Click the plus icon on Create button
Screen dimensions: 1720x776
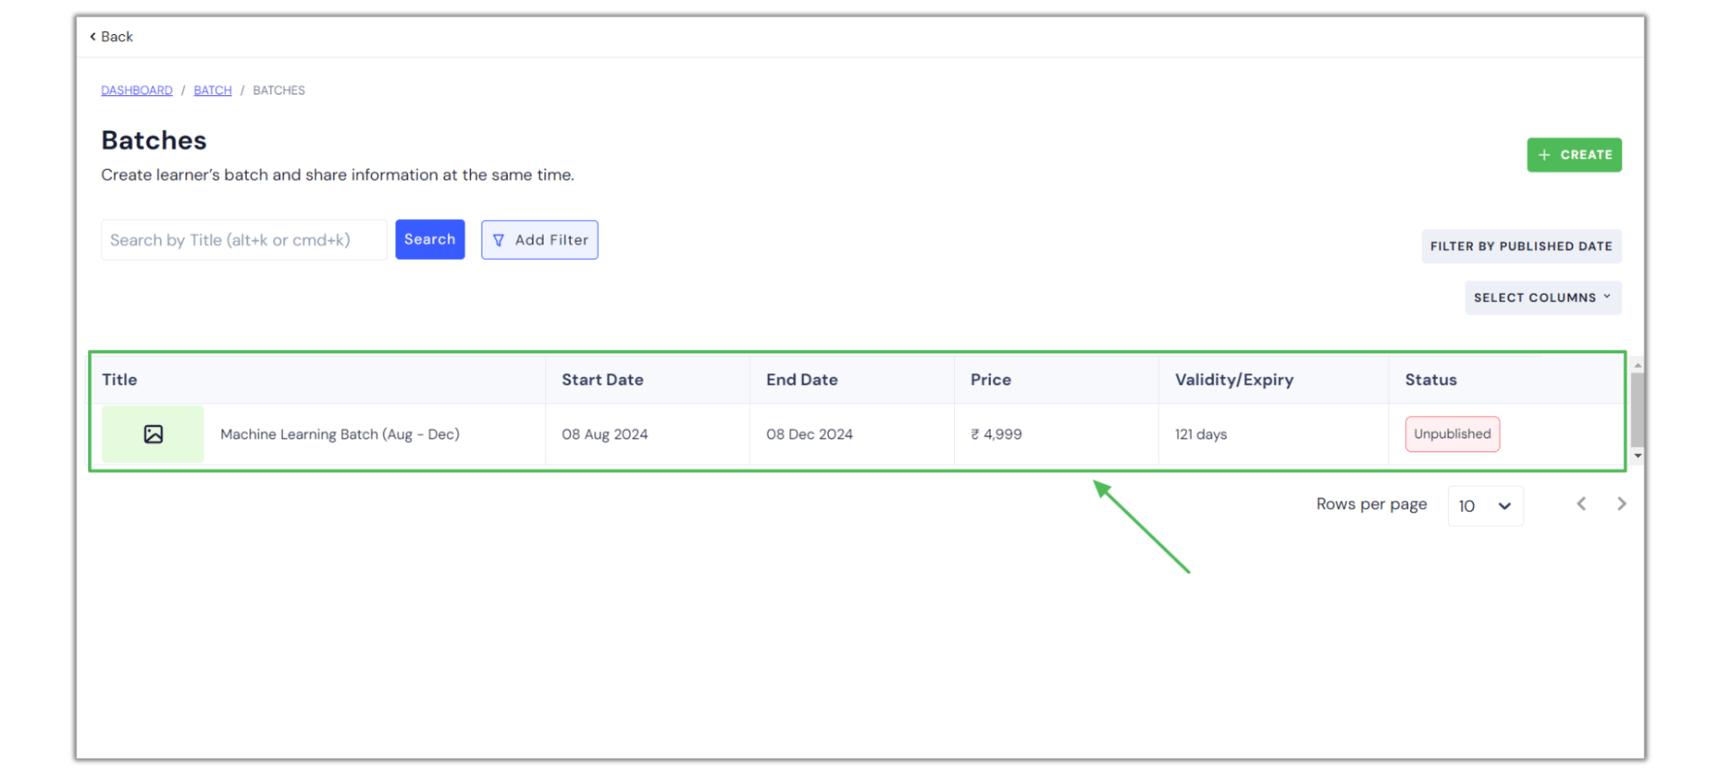1544,155
